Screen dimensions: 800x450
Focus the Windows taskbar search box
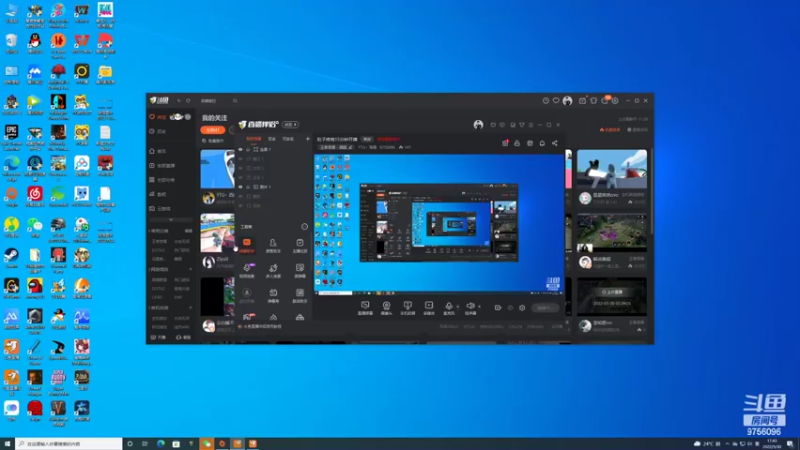pos(69,444)
